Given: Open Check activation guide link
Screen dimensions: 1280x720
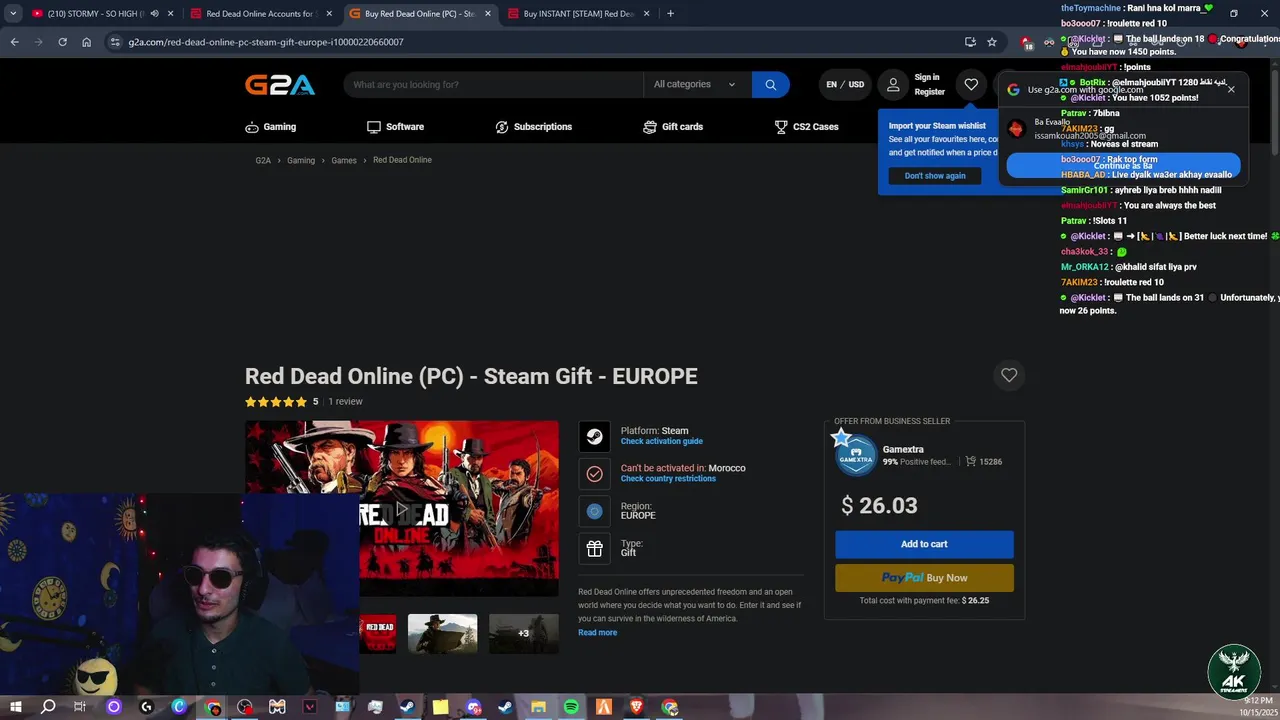Looking at the screenshot, I should (661, 441).
